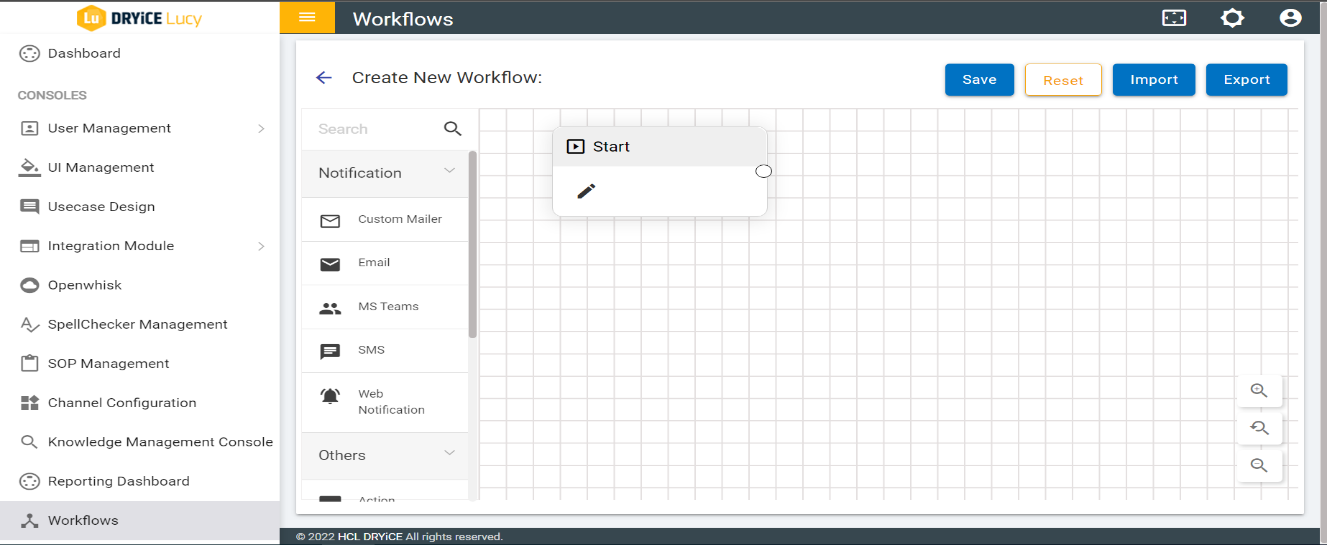Click the Knowledge Management Console search icon

pyautogui.click(x=30, y=442)
